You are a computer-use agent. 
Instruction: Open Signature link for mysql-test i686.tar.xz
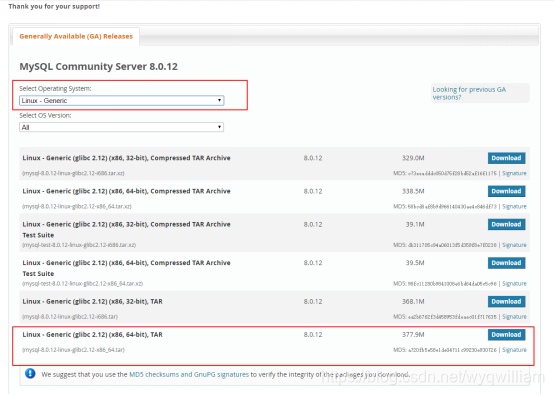[x=514, y=245]
